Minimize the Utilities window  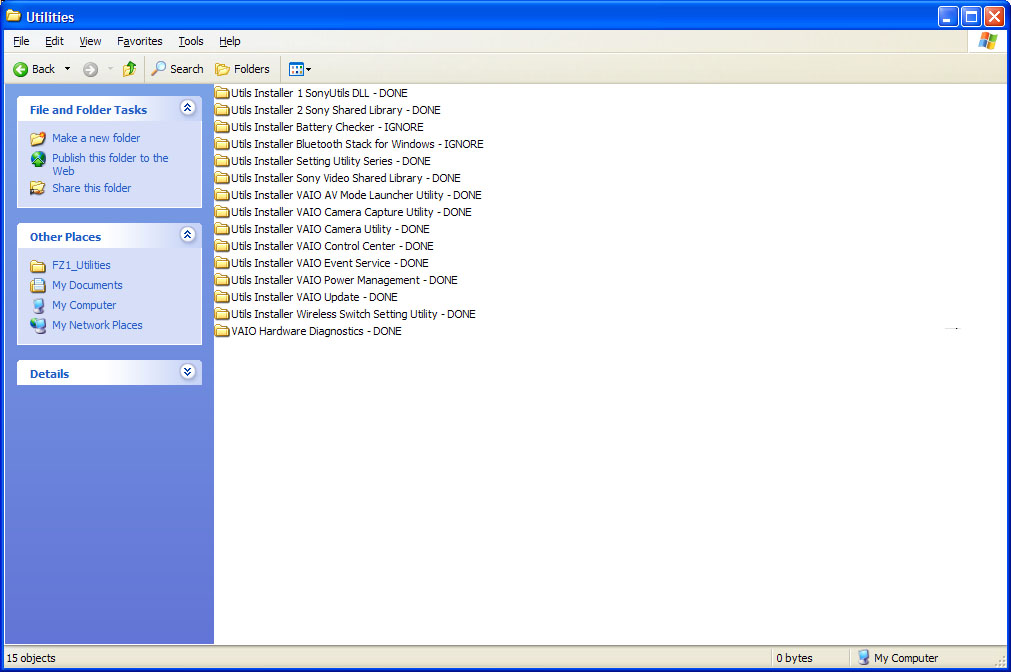(x=947, y=17)
